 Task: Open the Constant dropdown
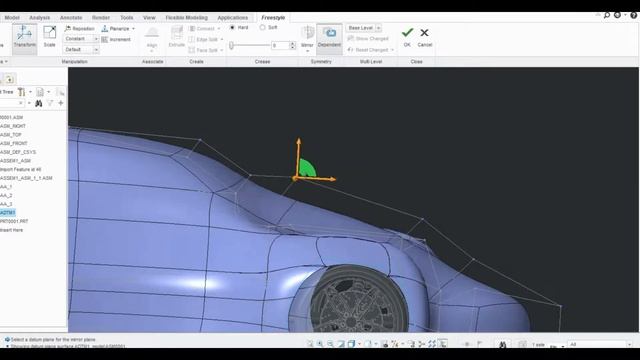click(x=81, y=39)
